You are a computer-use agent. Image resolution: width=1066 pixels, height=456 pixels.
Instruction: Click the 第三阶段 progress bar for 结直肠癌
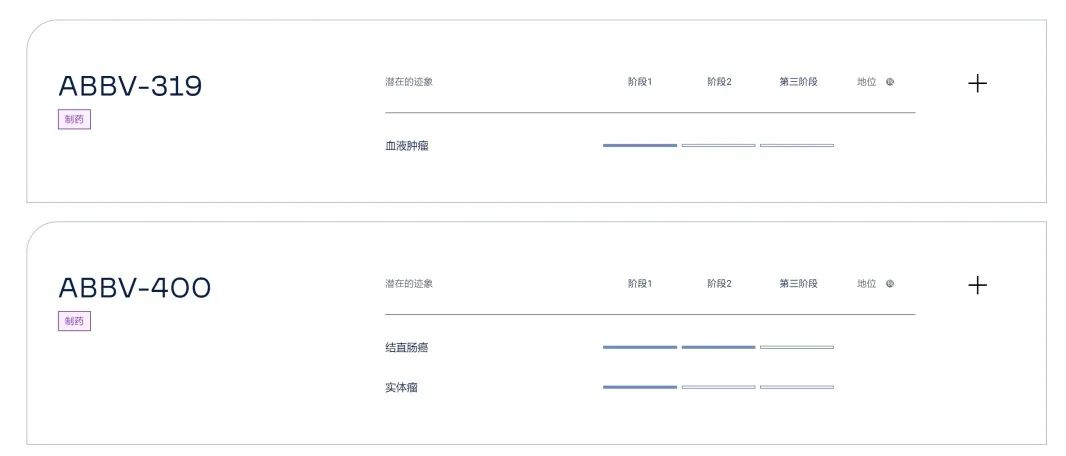pos(797,347)
